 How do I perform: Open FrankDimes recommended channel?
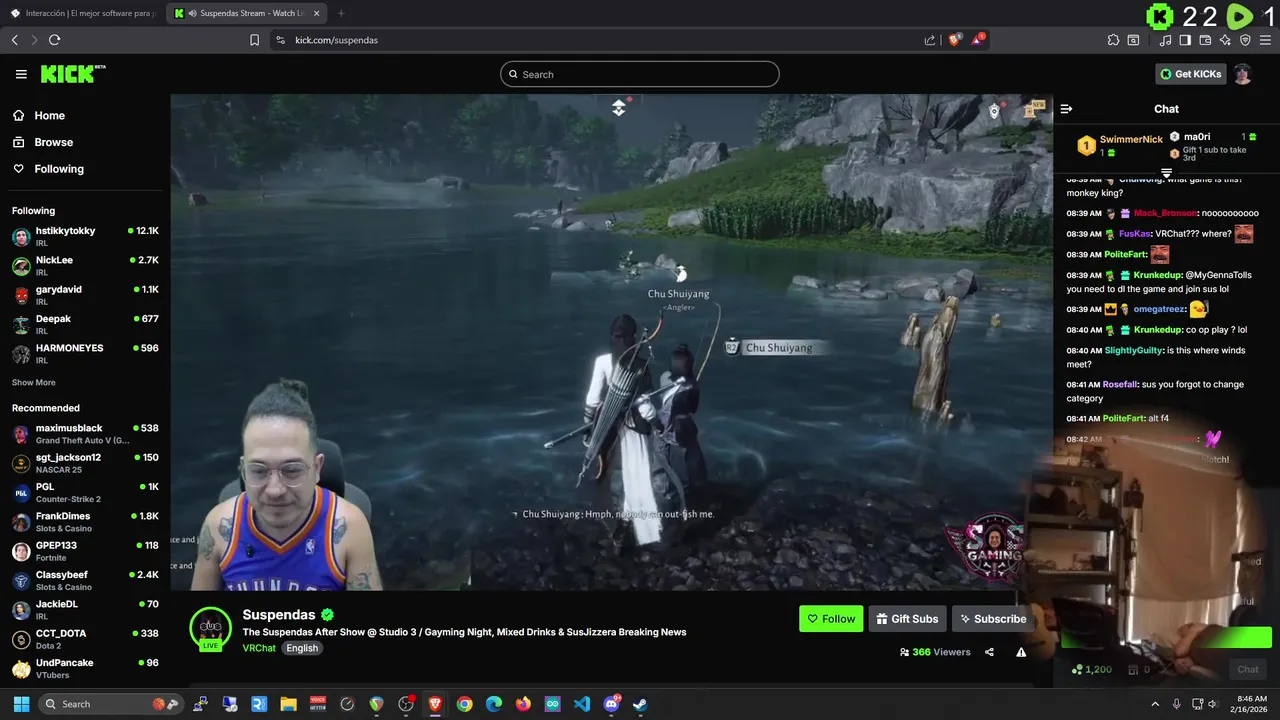pos(85,521)
